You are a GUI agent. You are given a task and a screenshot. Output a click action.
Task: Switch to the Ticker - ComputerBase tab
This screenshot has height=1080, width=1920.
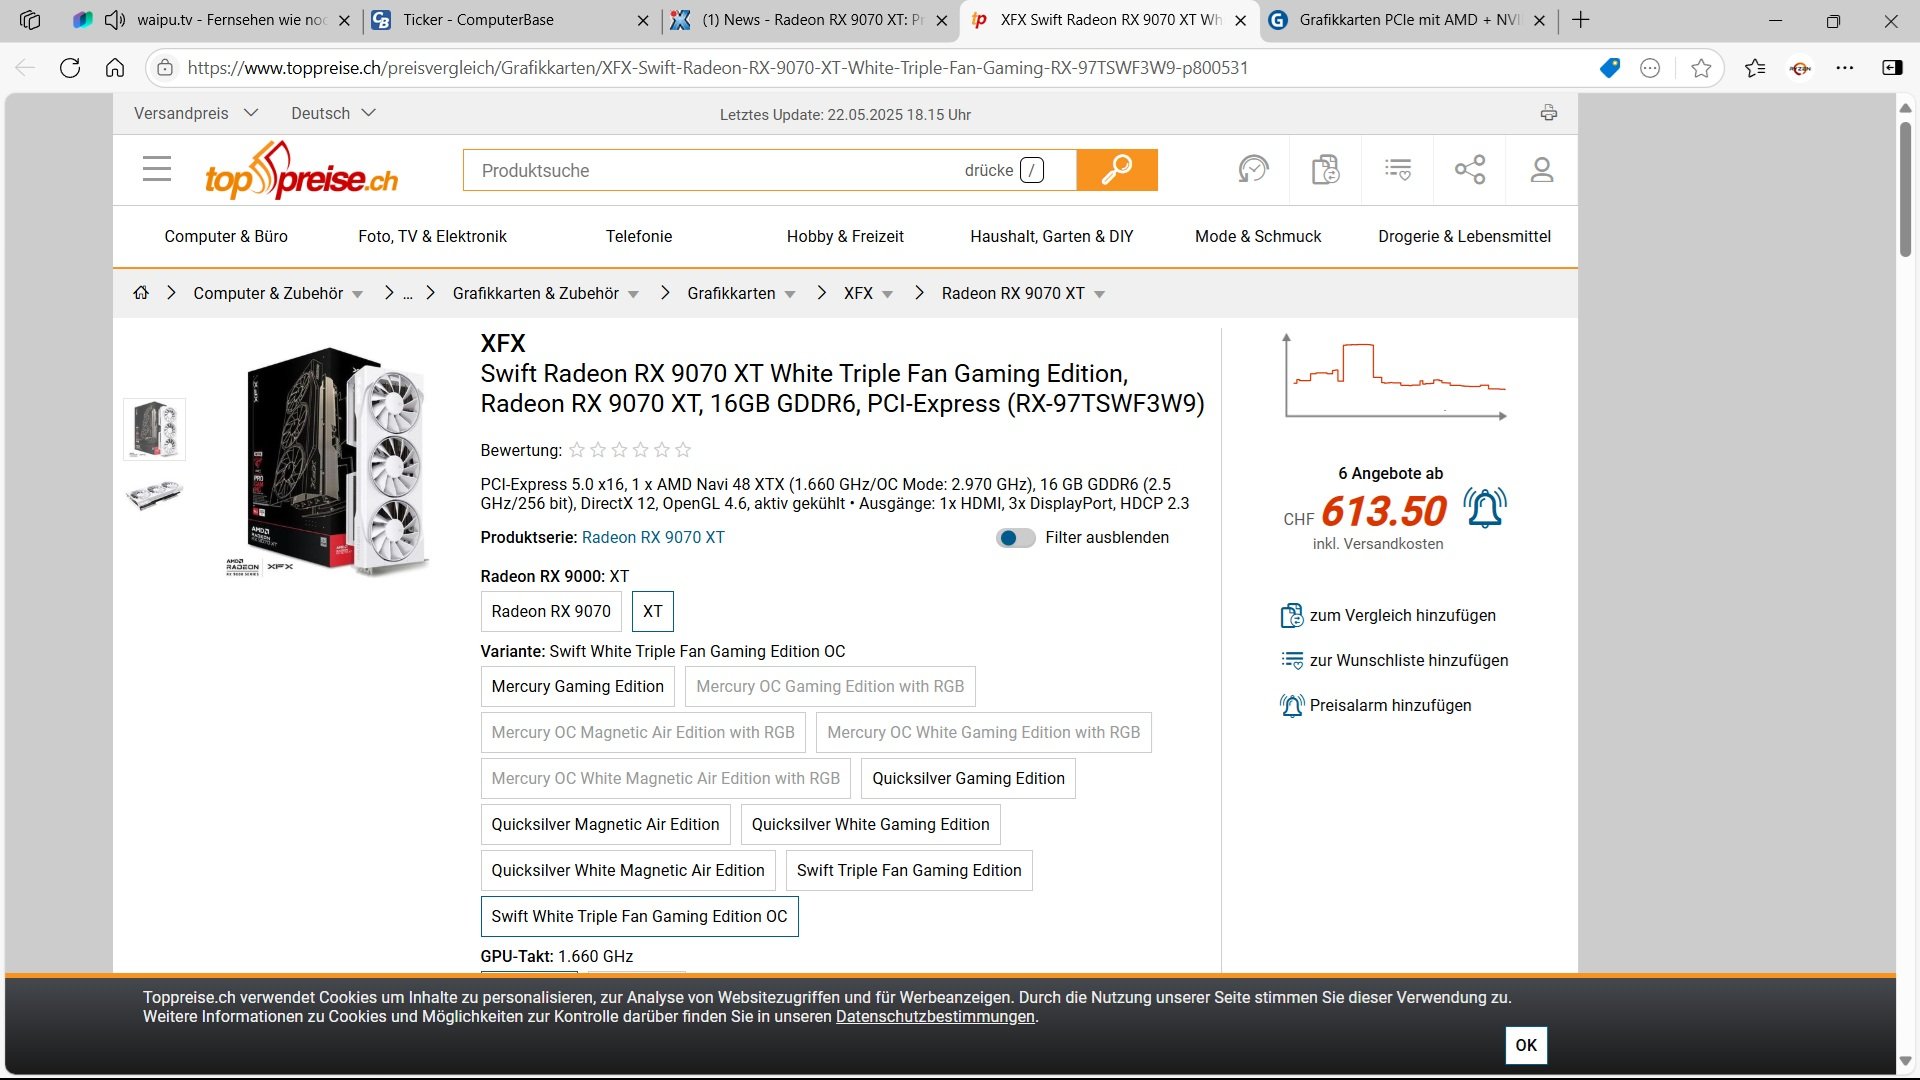[478, 20]
